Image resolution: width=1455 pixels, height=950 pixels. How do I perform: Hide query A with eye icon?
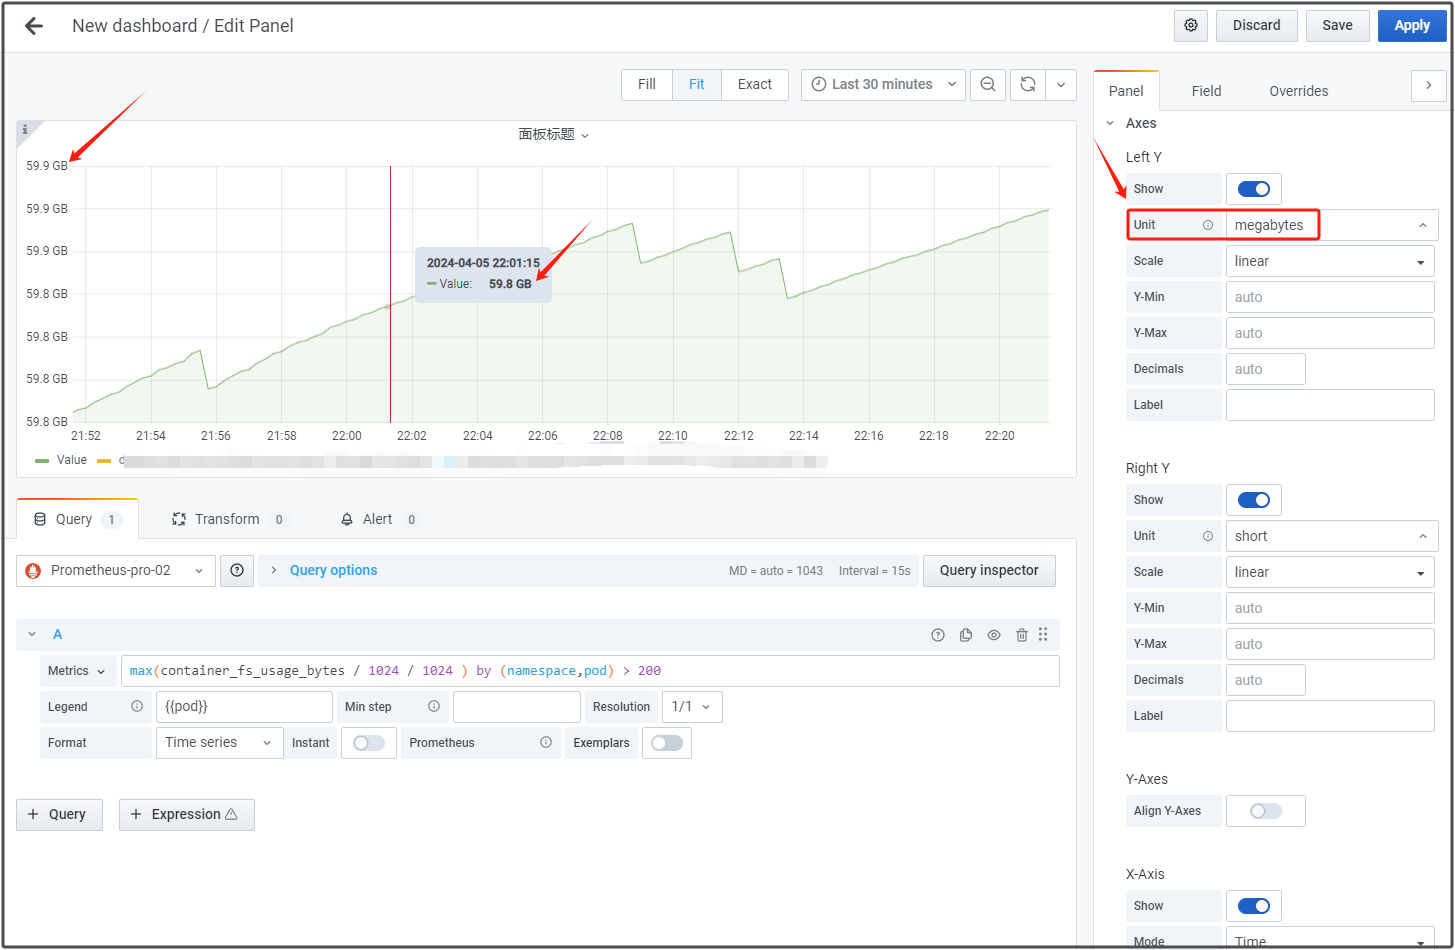point(994,635)
